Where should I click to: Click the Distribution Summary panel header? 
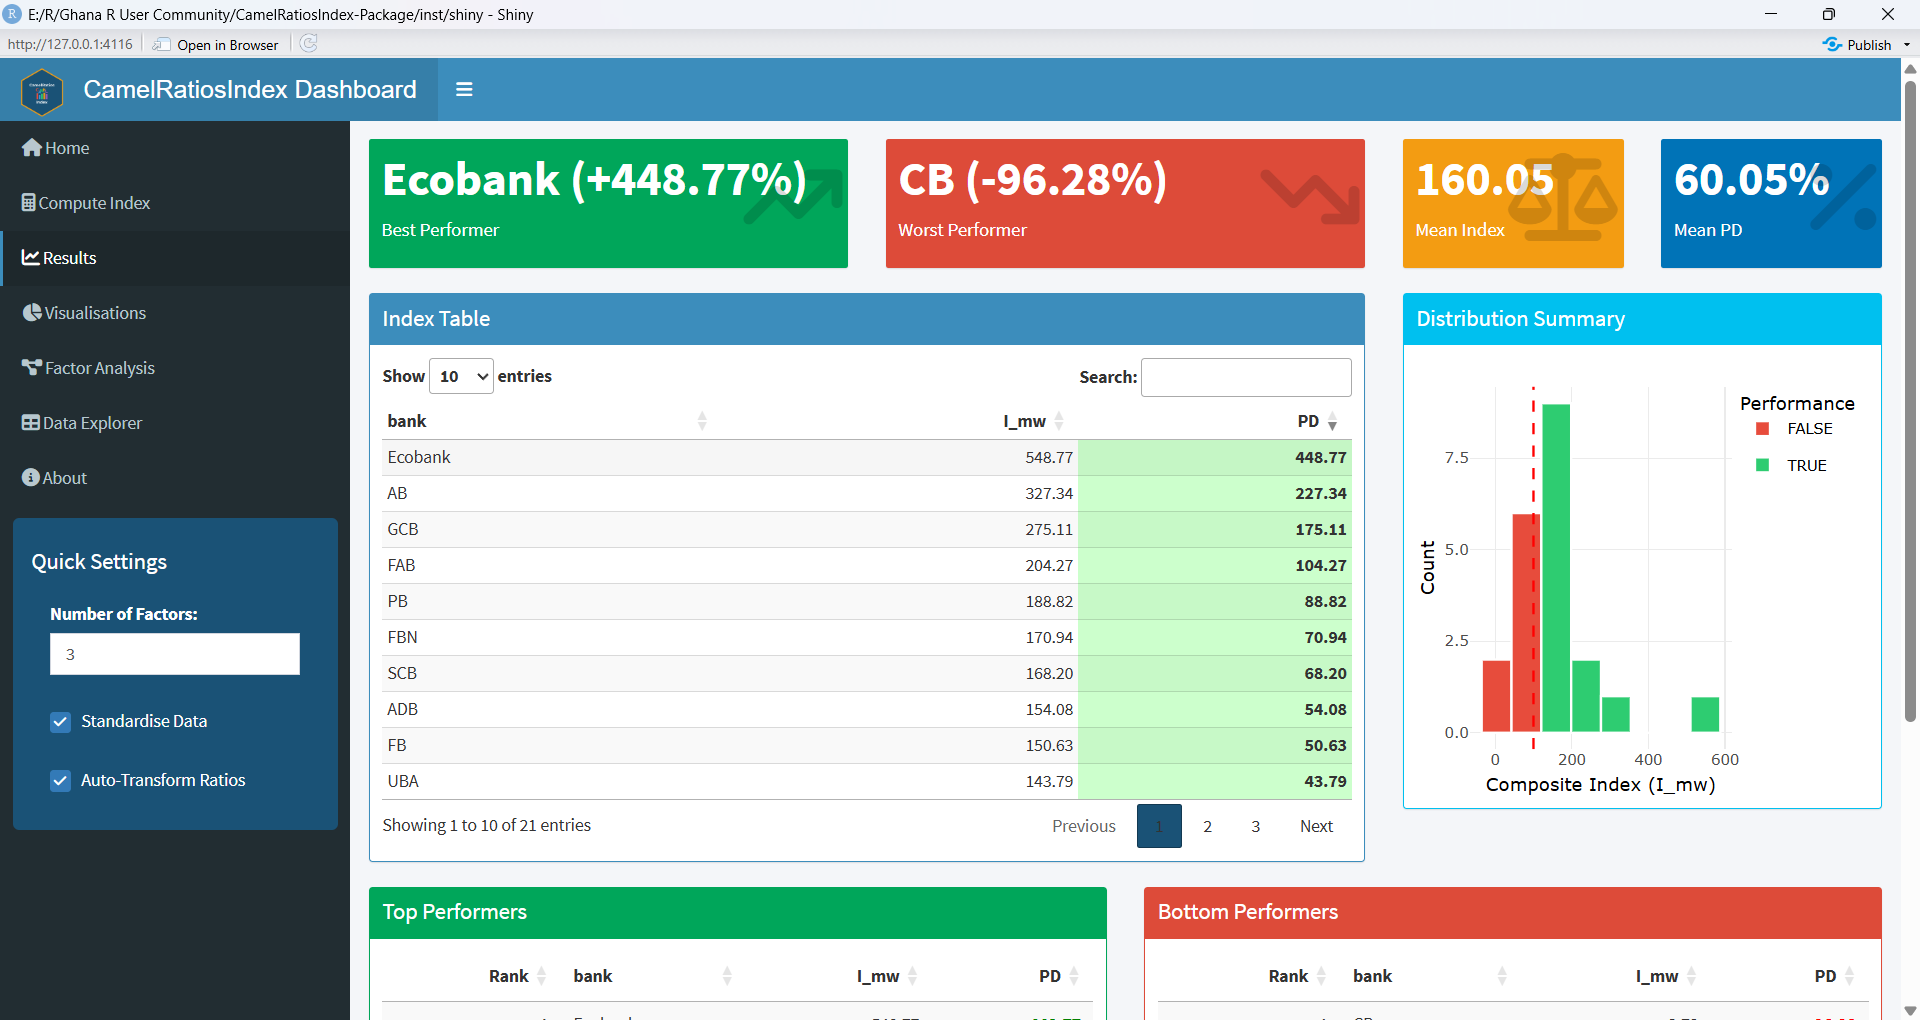[x=1642, y=319]
